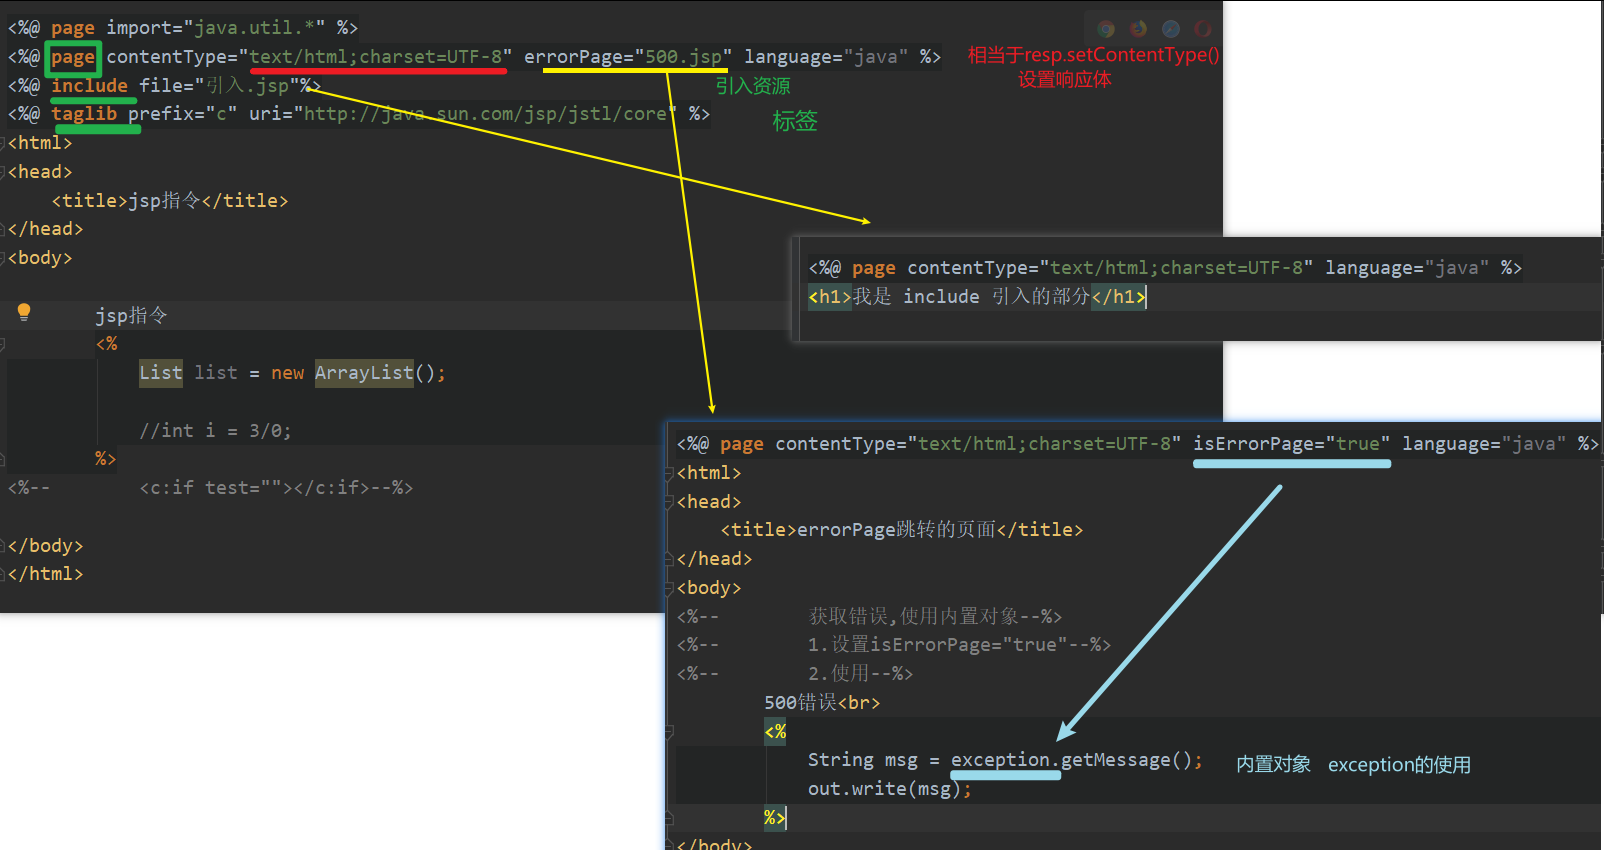
Task: Click the //int i = 3/0; comment
Action: point(215,431)
